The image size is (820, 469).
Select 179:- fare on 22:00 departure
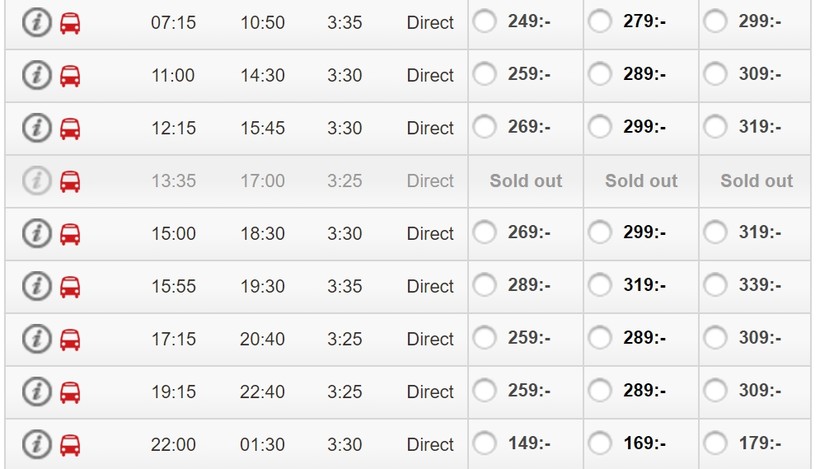click(x=715, y=443)
